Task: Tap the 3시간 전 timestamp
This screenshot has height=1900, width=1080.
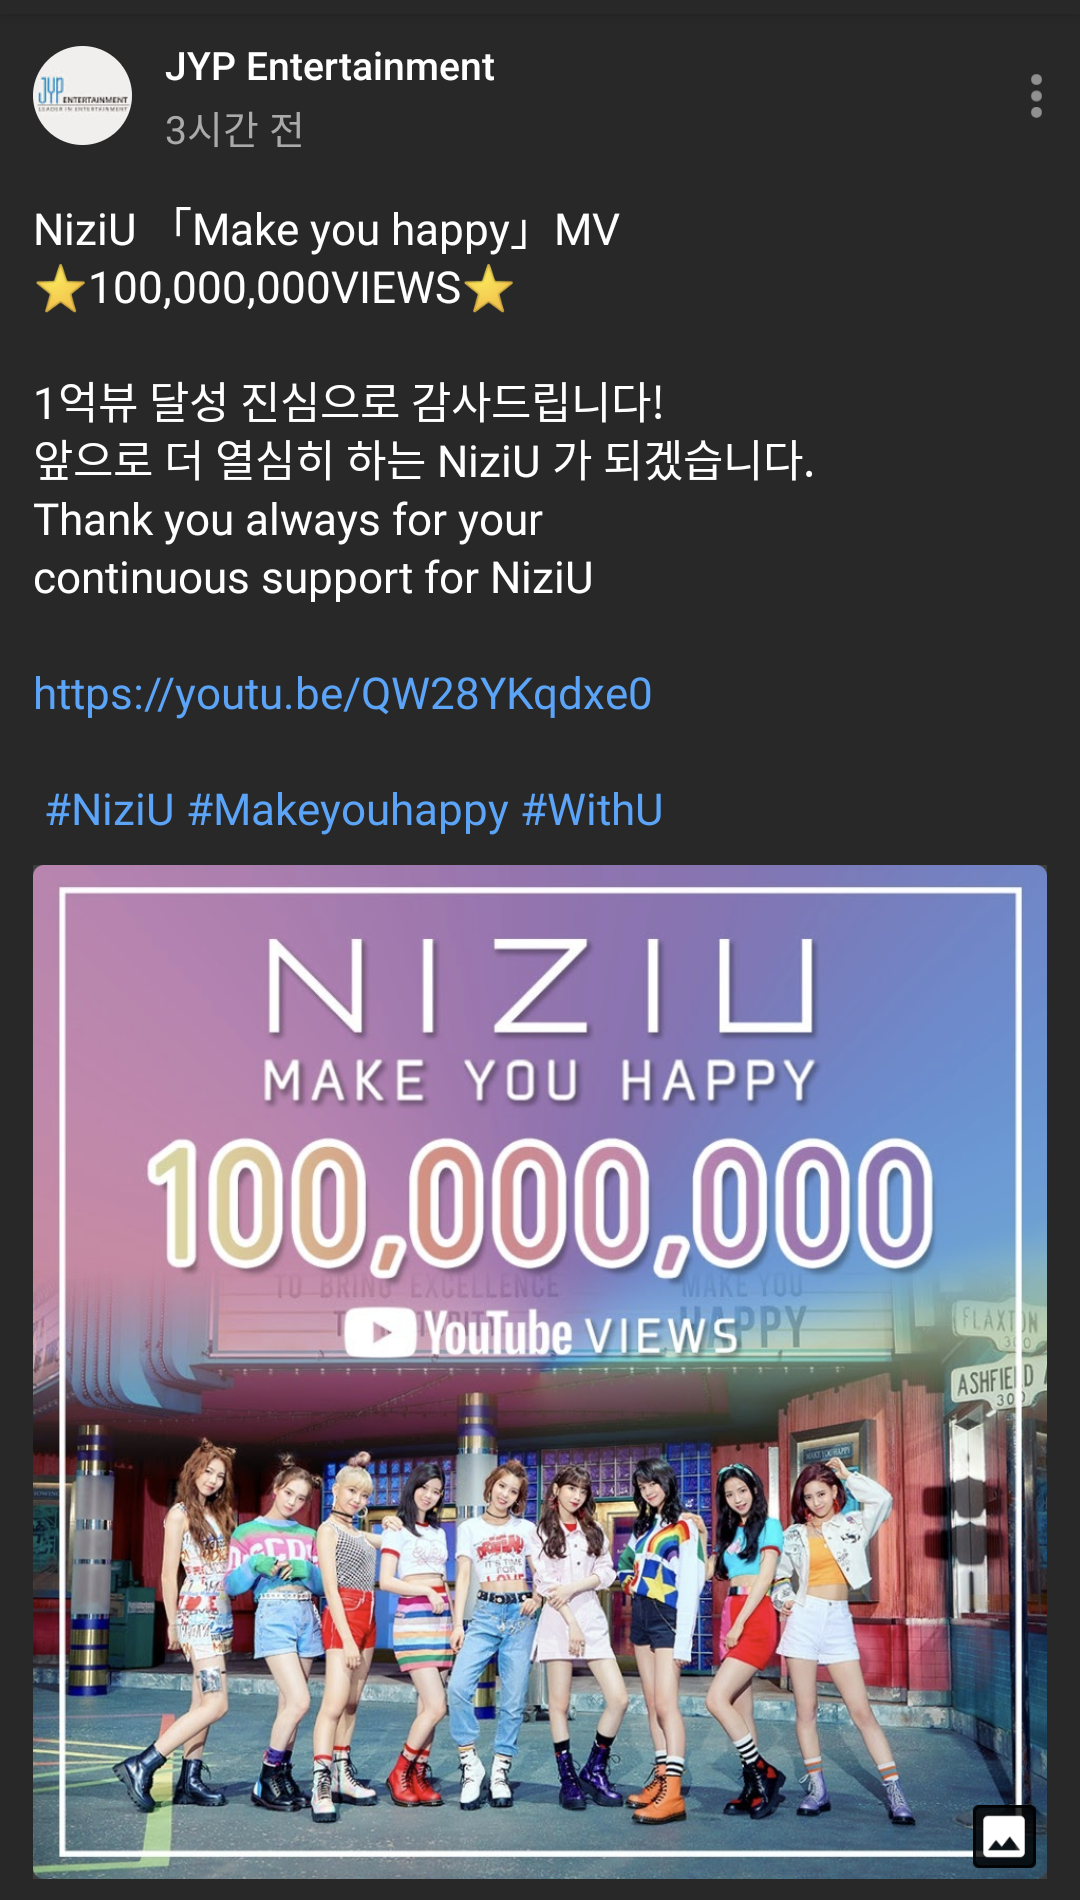Action: click(x=234, y=129)
